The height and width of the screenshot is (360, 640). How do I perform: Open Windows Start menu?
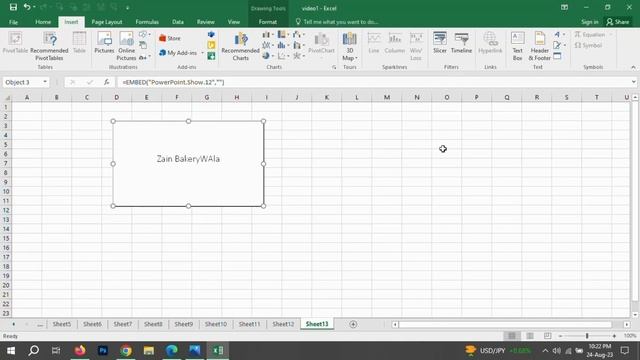tap(11, 351)
